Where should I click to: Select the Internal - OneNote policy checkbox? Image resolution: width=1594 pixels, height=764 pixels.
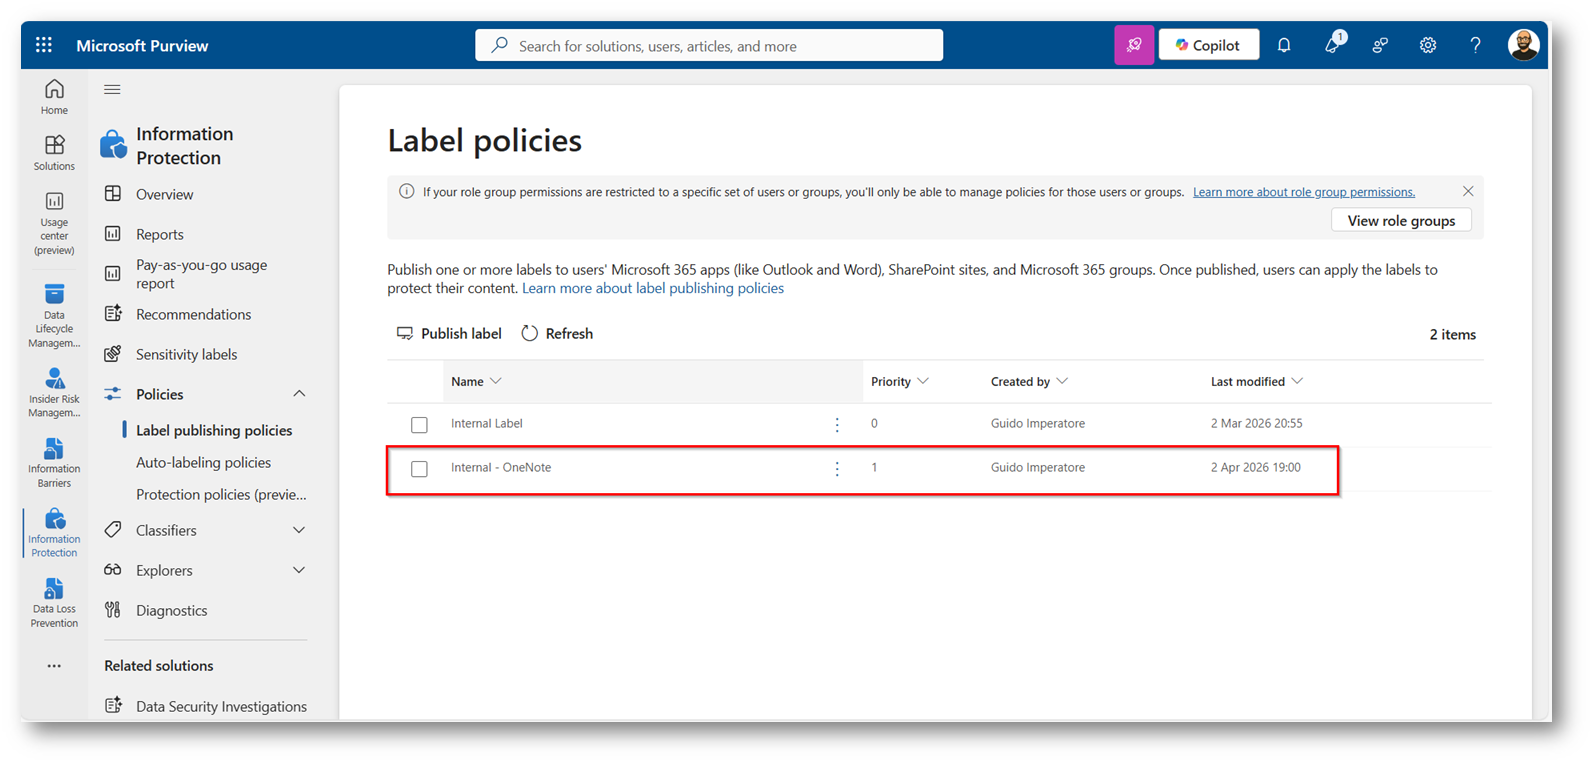pos(419,469)
